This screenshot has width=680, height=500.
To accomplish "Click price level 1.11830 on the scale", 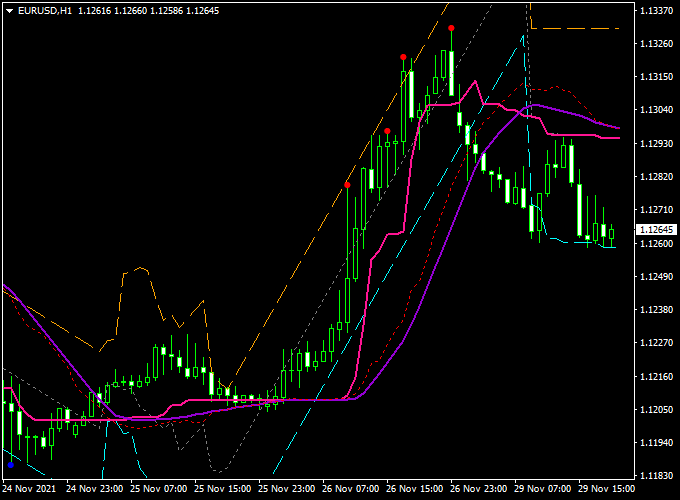I will [657, 476].
